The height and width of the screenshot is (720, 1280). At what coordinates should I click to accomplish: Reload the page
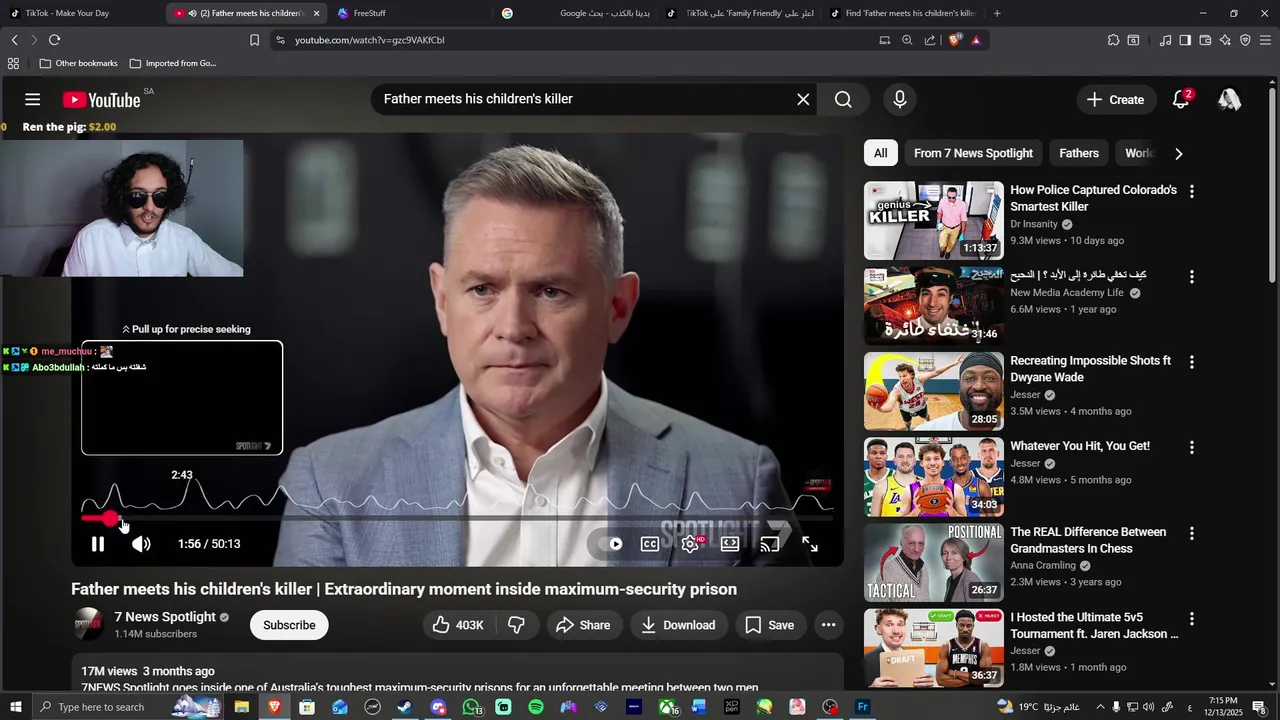pyautogui.click(x=54, y=40)
